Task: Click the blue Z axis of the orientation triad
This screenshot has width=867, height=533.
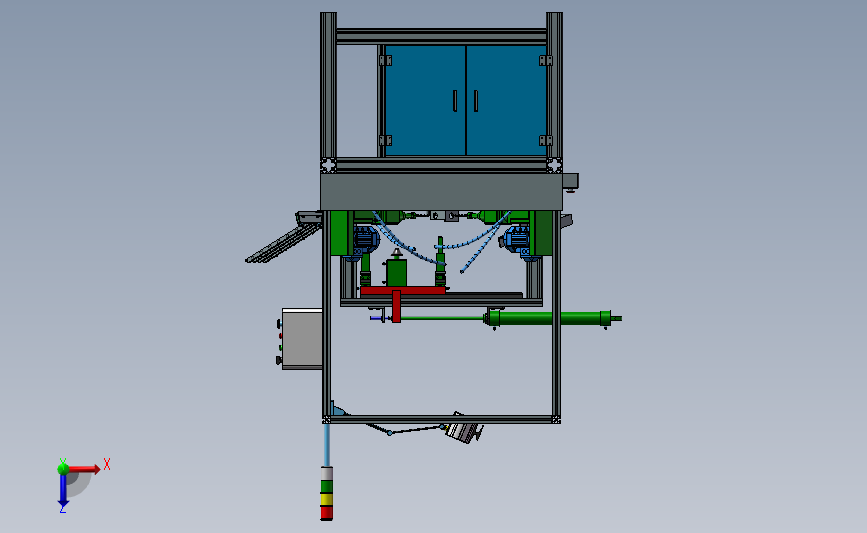Action: [63, 491]
